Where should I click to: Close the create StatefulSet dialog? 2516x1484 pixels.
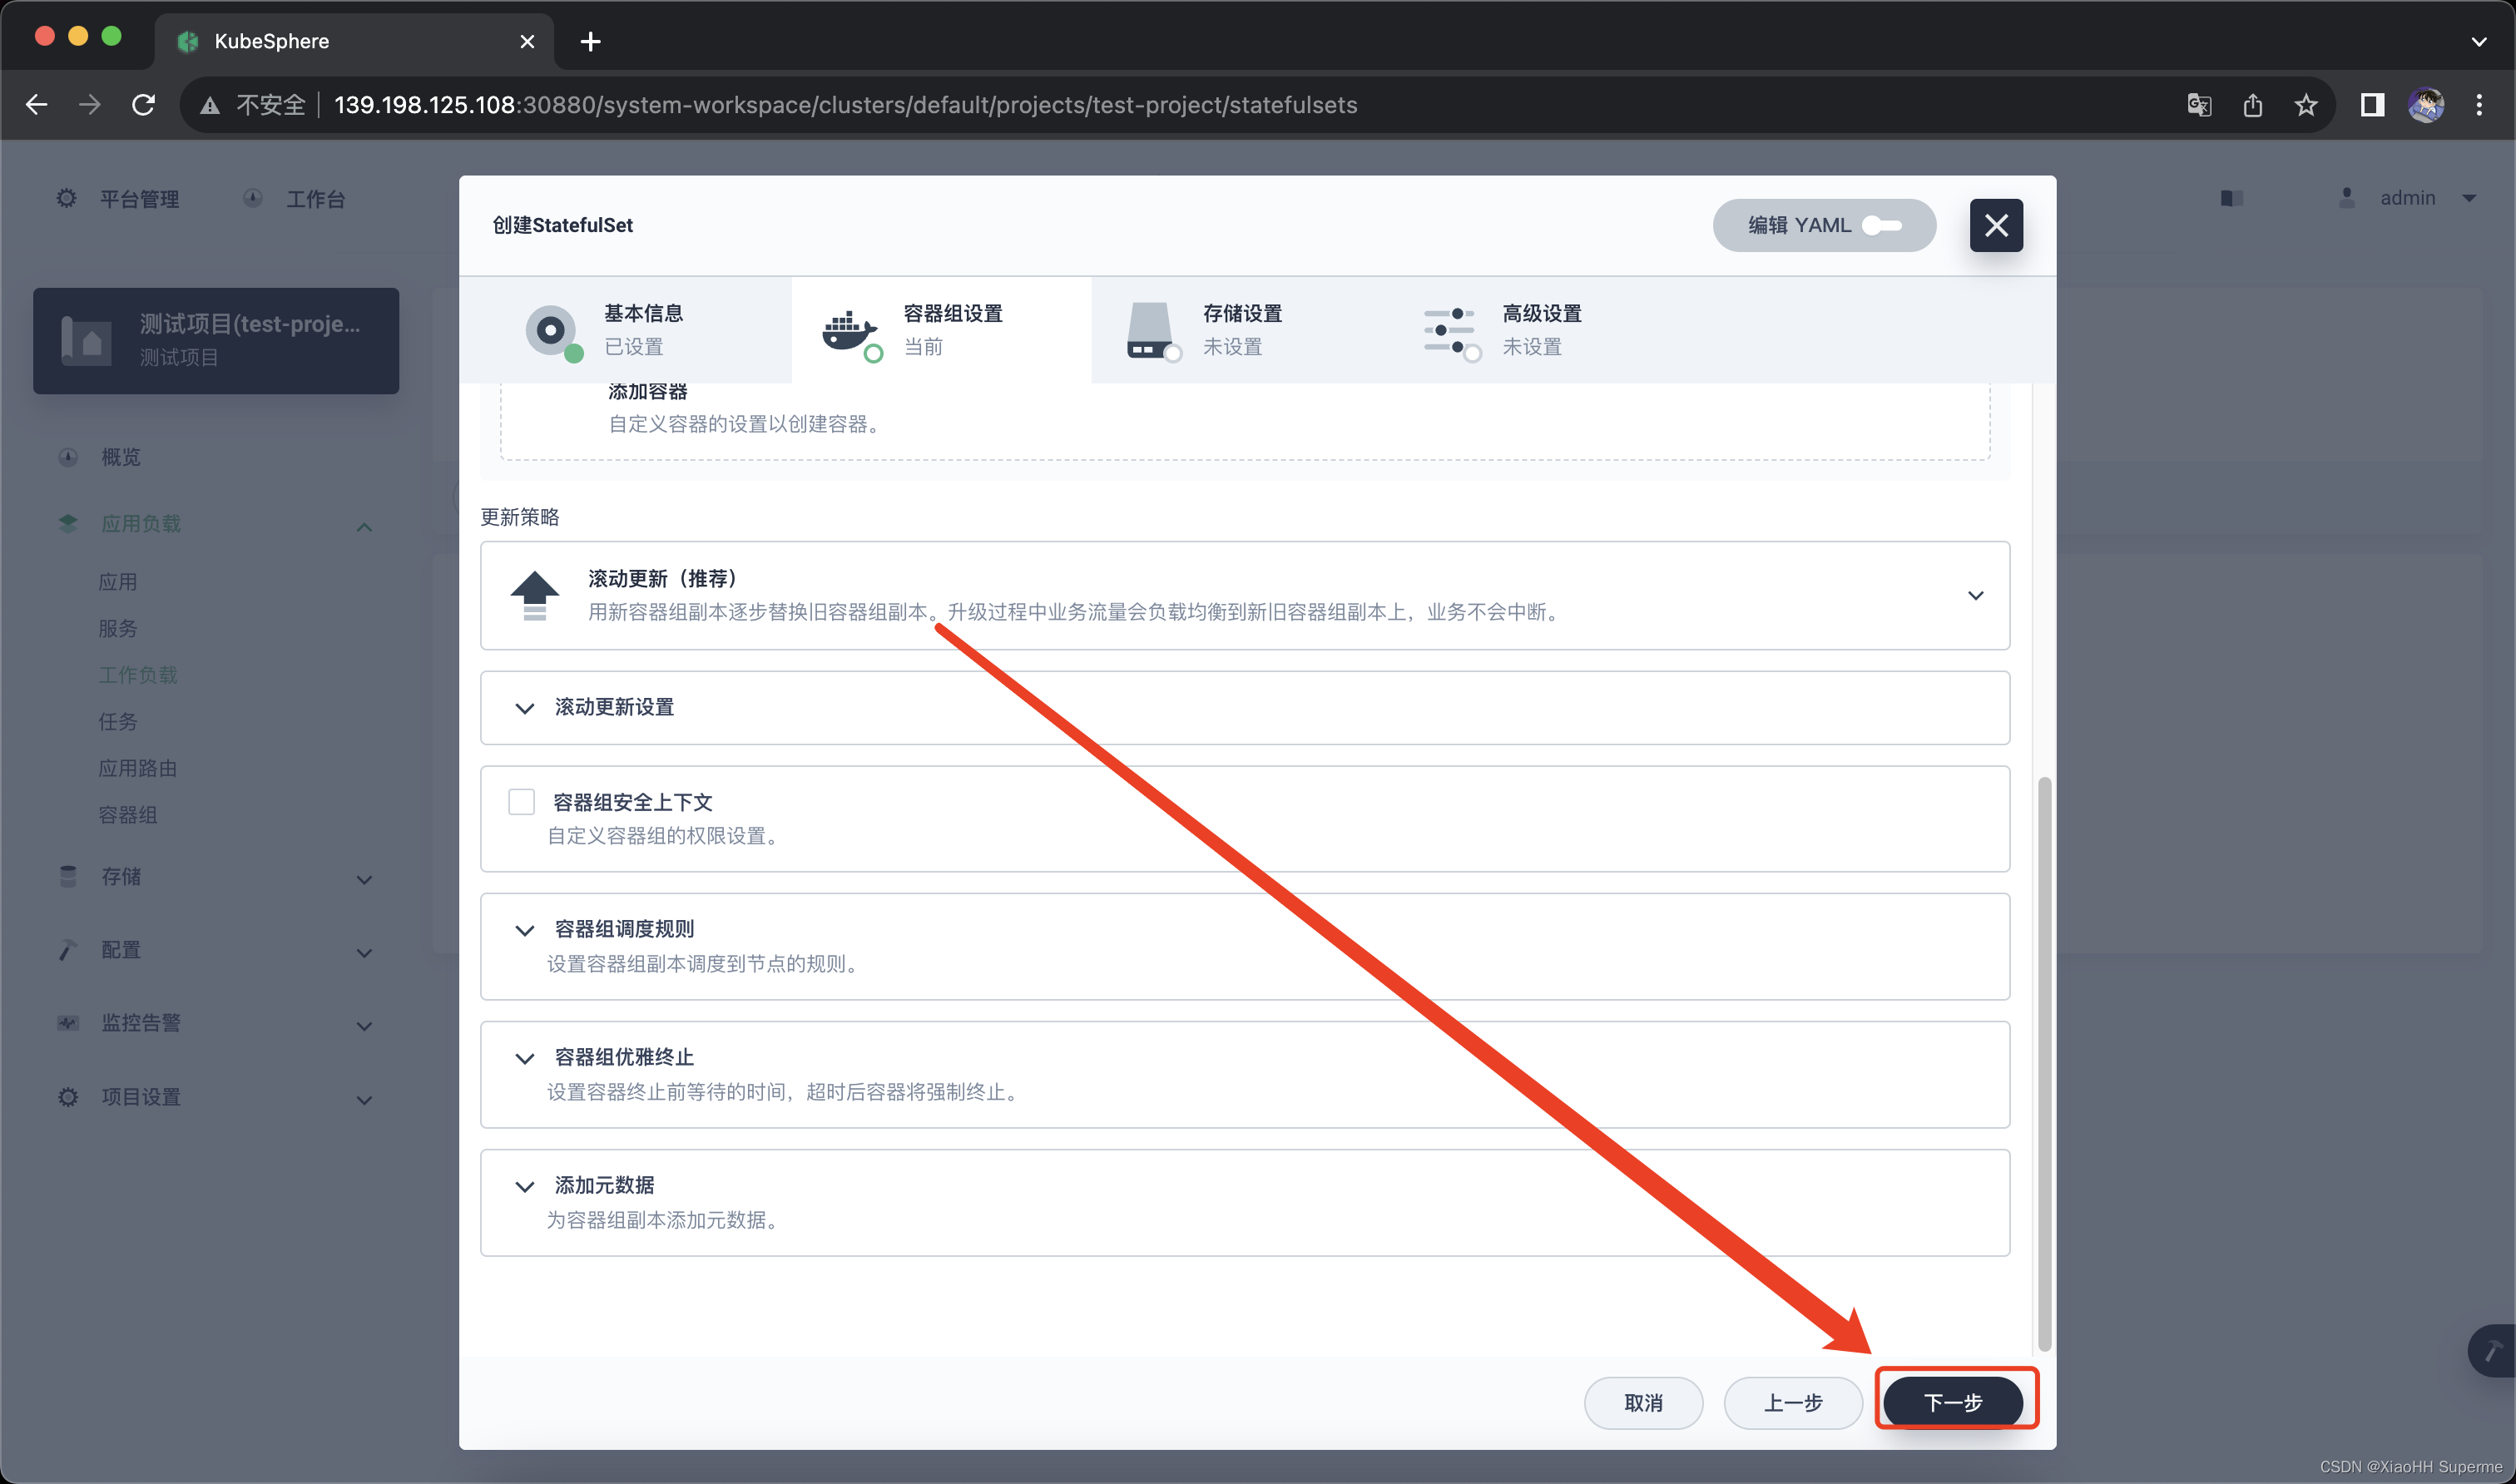tap(1995, 226)
